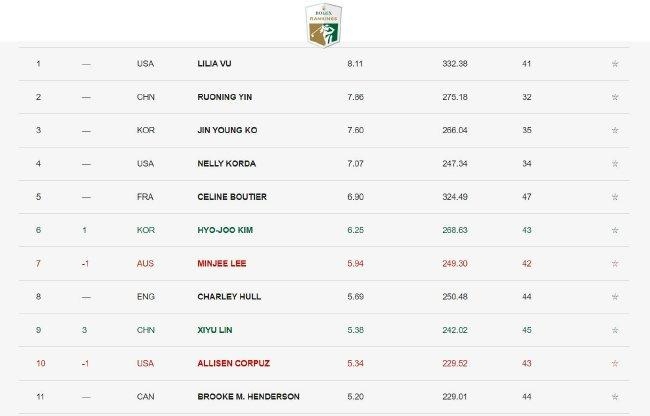Select the rank 8 row cell

click(39, 296)
